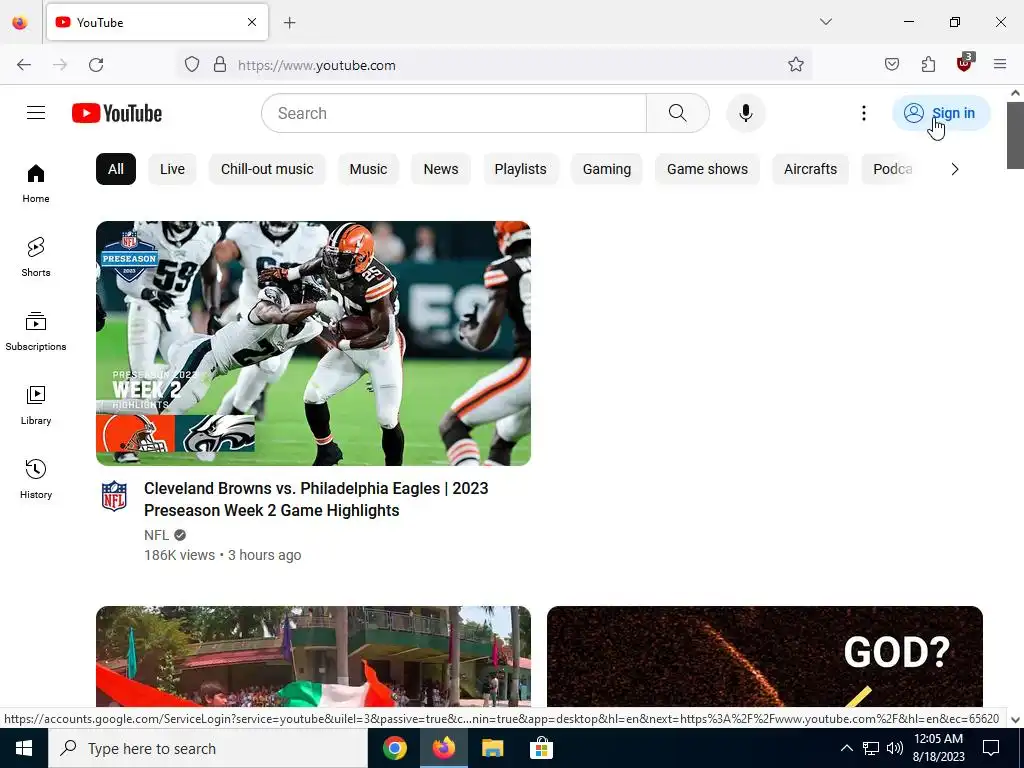Show more category chips arrow
Screen dimensions: 1024x768
955,169
